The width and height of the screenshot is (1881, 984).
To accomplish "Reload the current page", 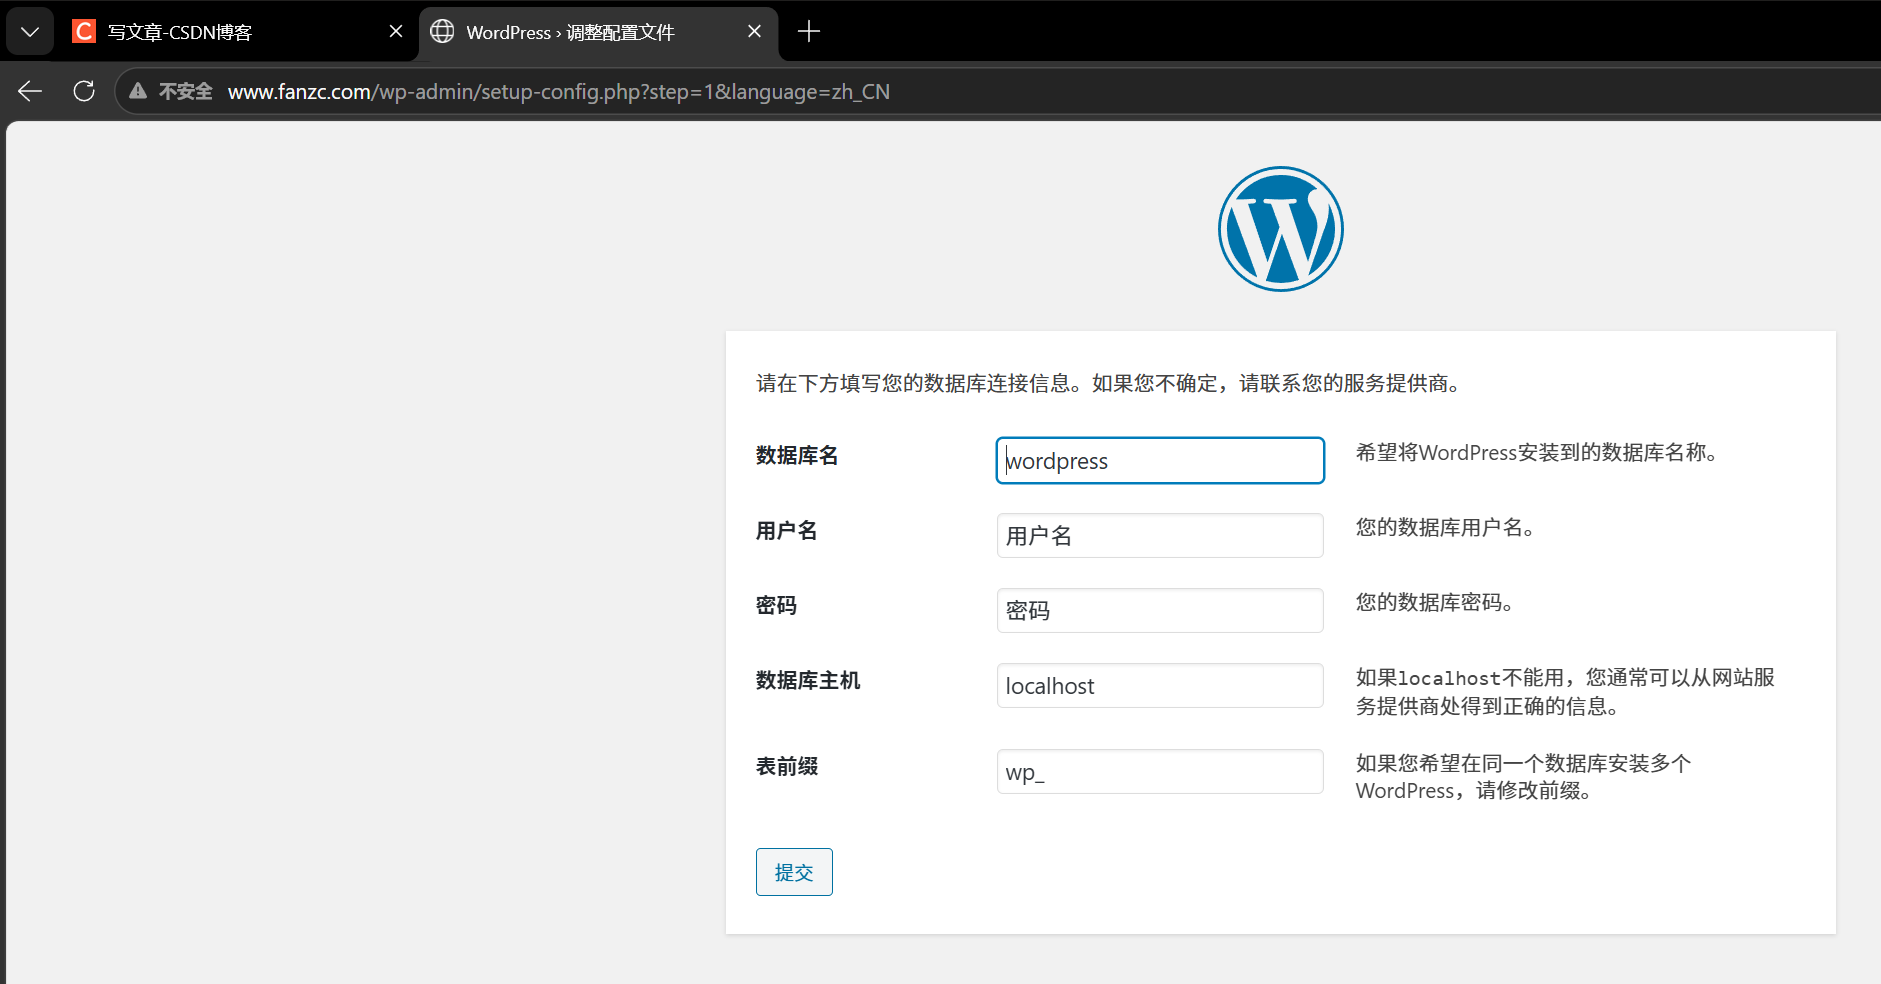I will pos(84,92).
